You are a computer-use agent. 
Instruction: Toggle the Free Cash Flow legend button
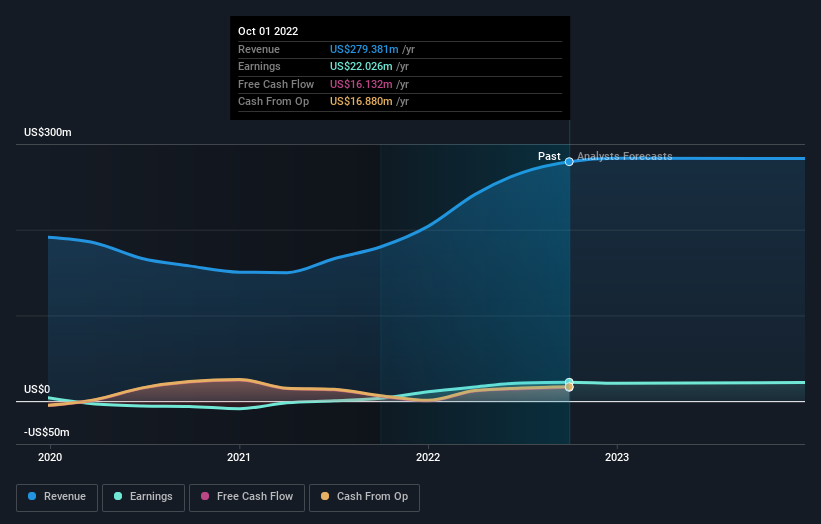coord(247,497)
